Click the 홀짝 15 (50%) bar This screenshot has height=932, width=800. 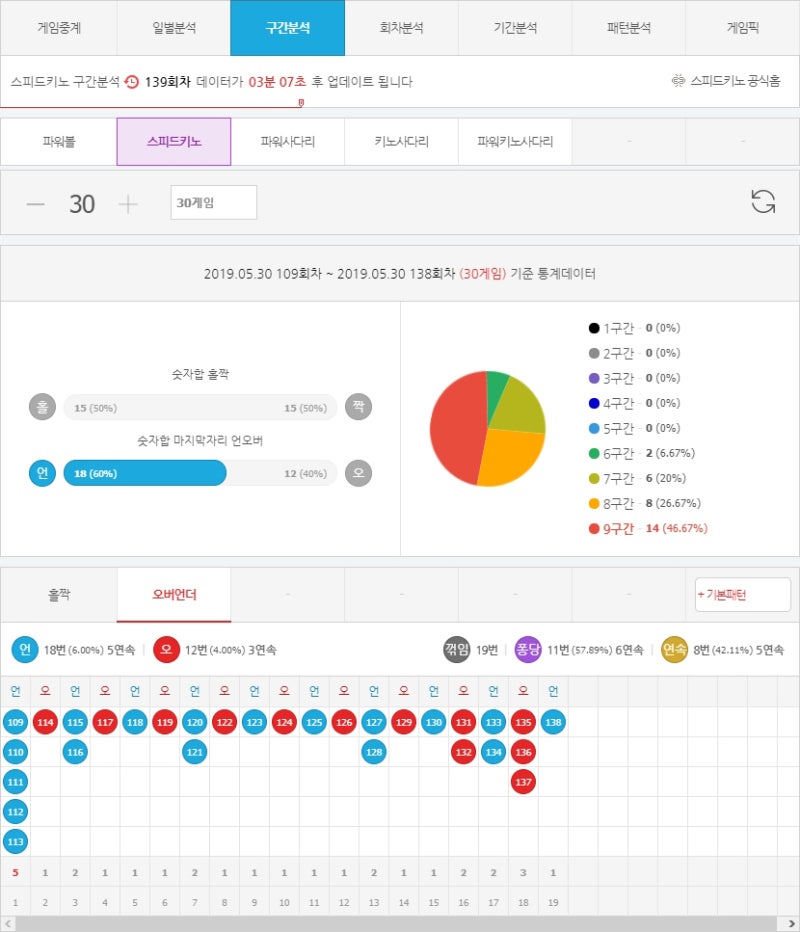point(200,408)
